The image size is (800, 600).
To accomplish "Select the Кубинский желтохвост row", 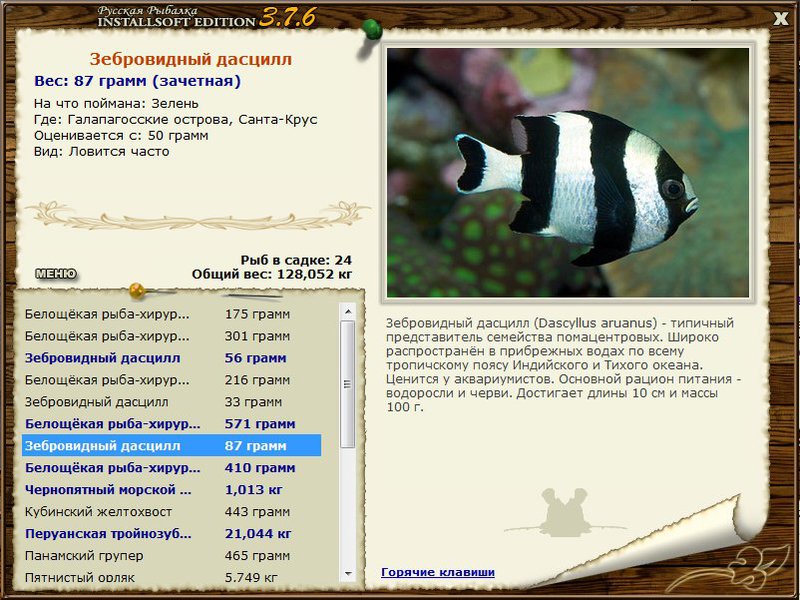I will coord(171,512).
